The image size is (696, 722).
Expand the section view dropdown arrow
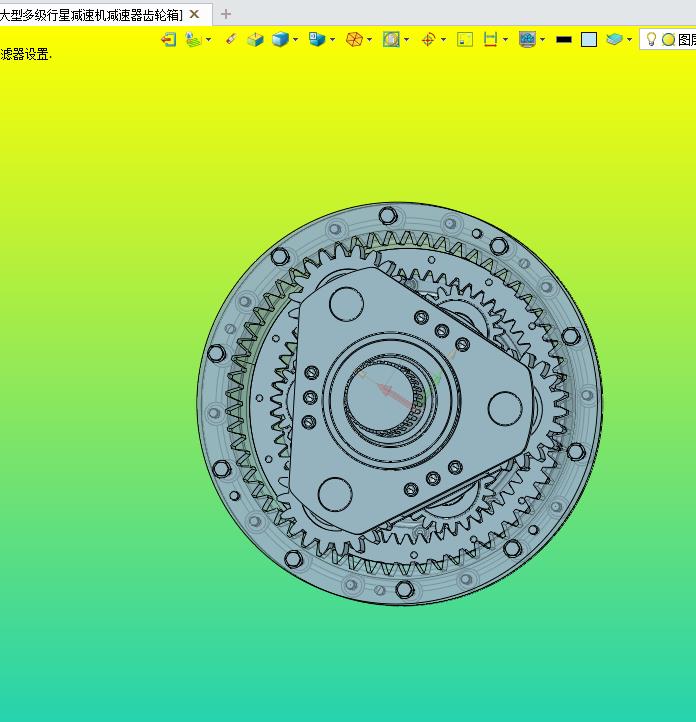[x=406, y=40]
